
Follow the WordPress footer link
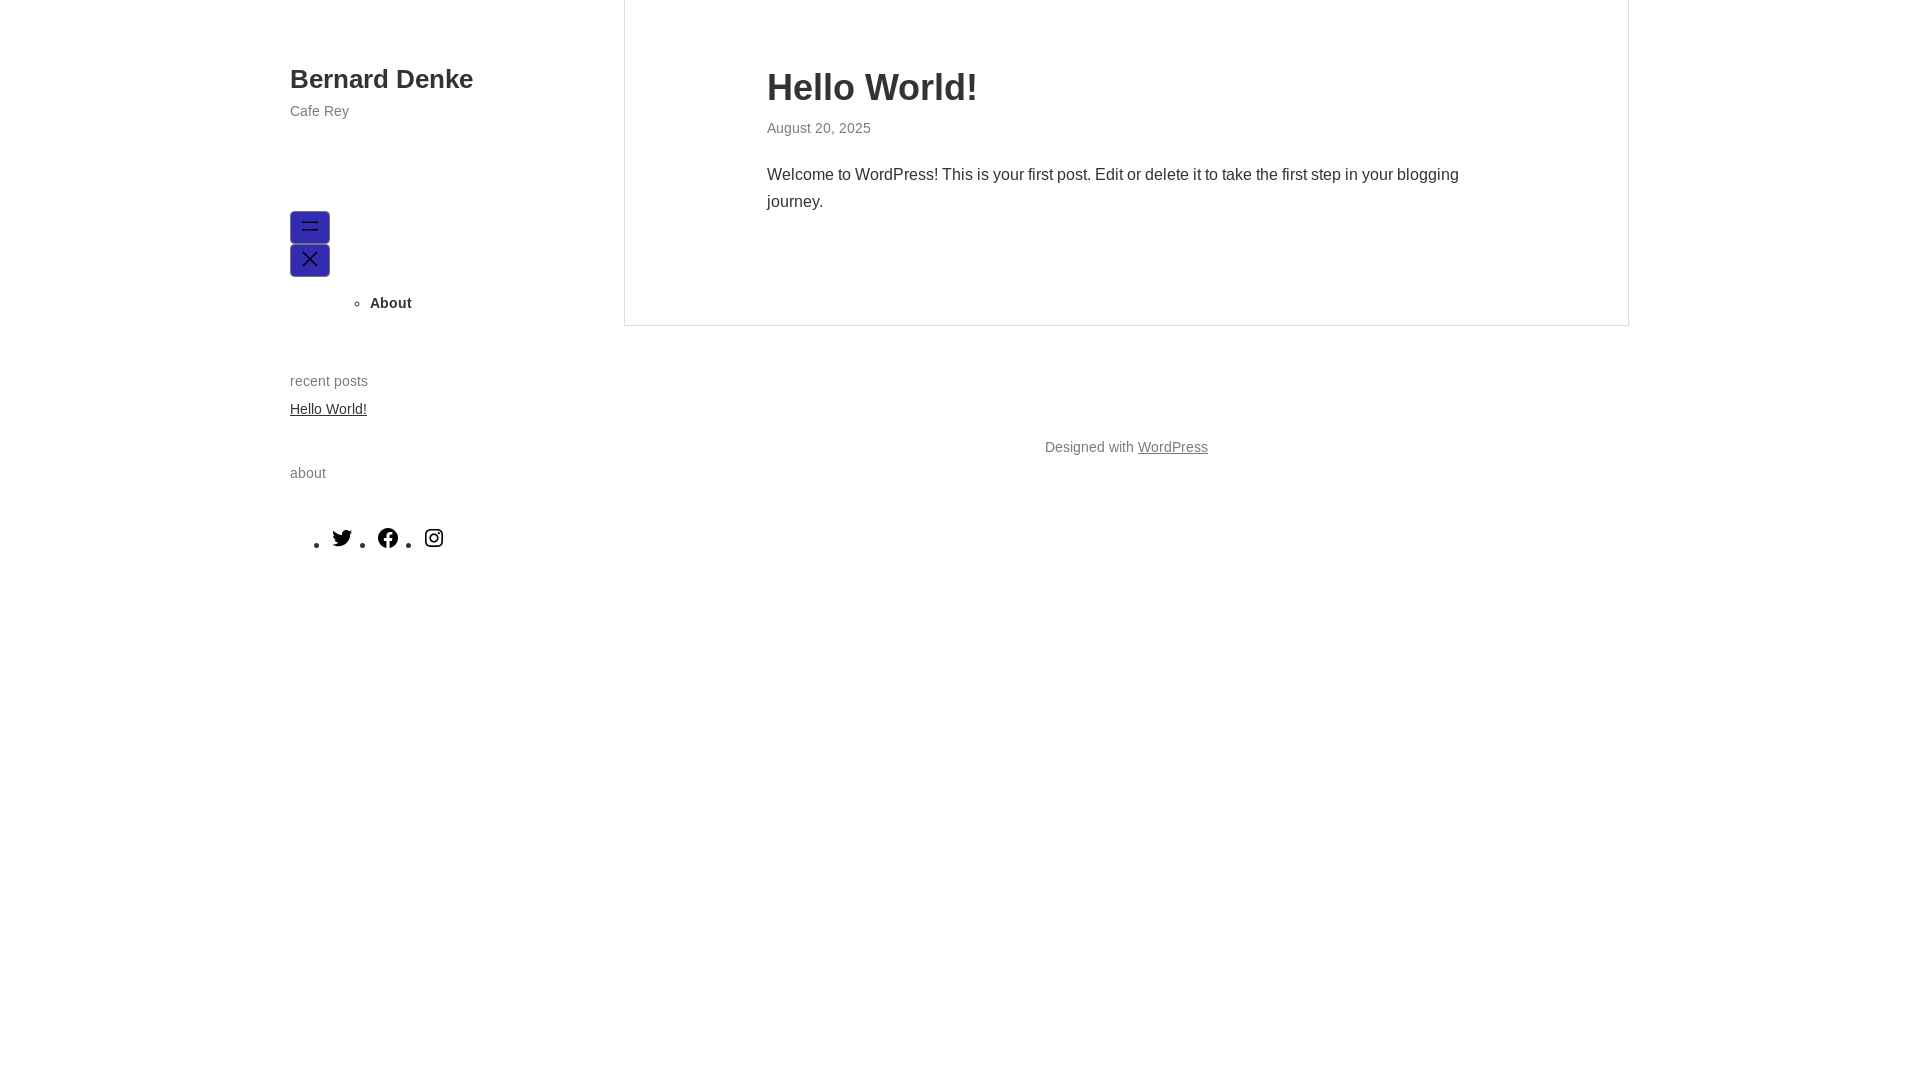[x=1172, y=447]
